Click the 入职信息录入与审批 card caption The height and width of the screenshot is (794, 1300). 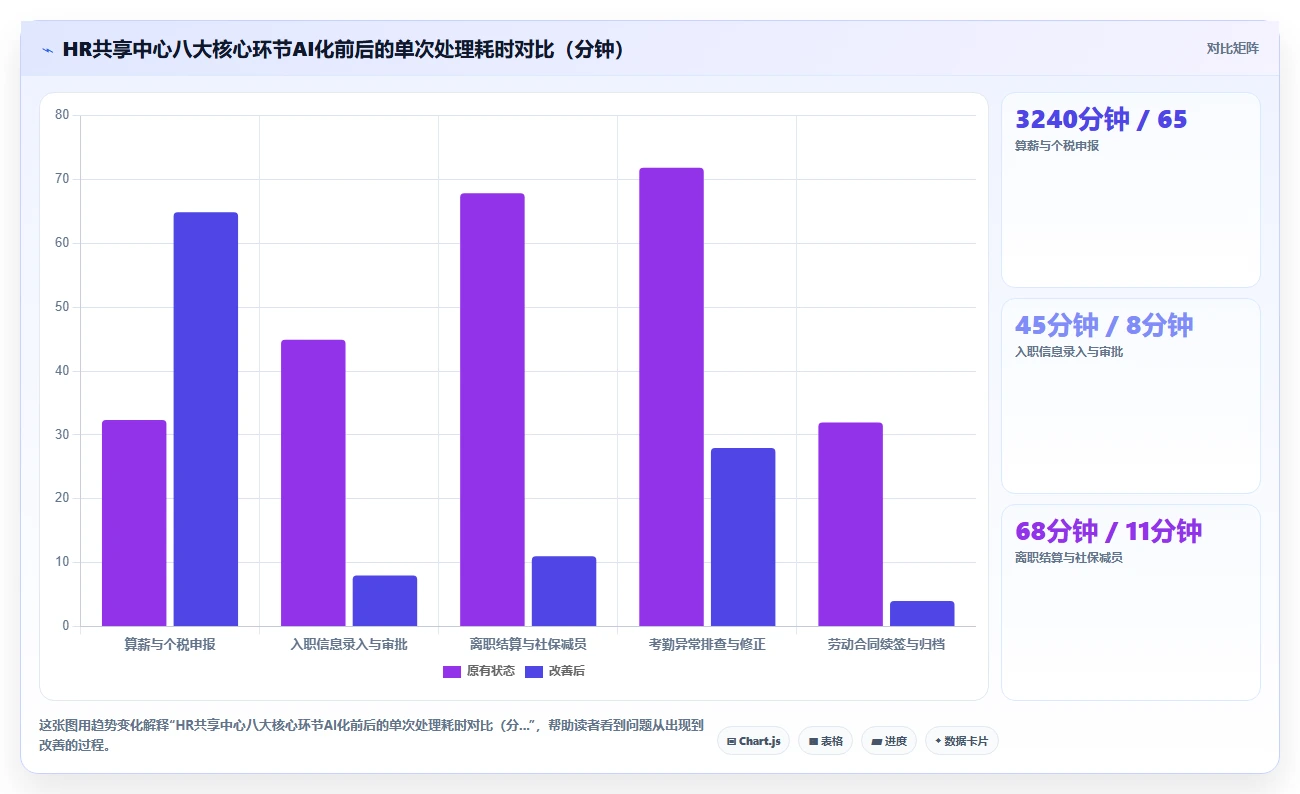click(x=1069, y=352)
